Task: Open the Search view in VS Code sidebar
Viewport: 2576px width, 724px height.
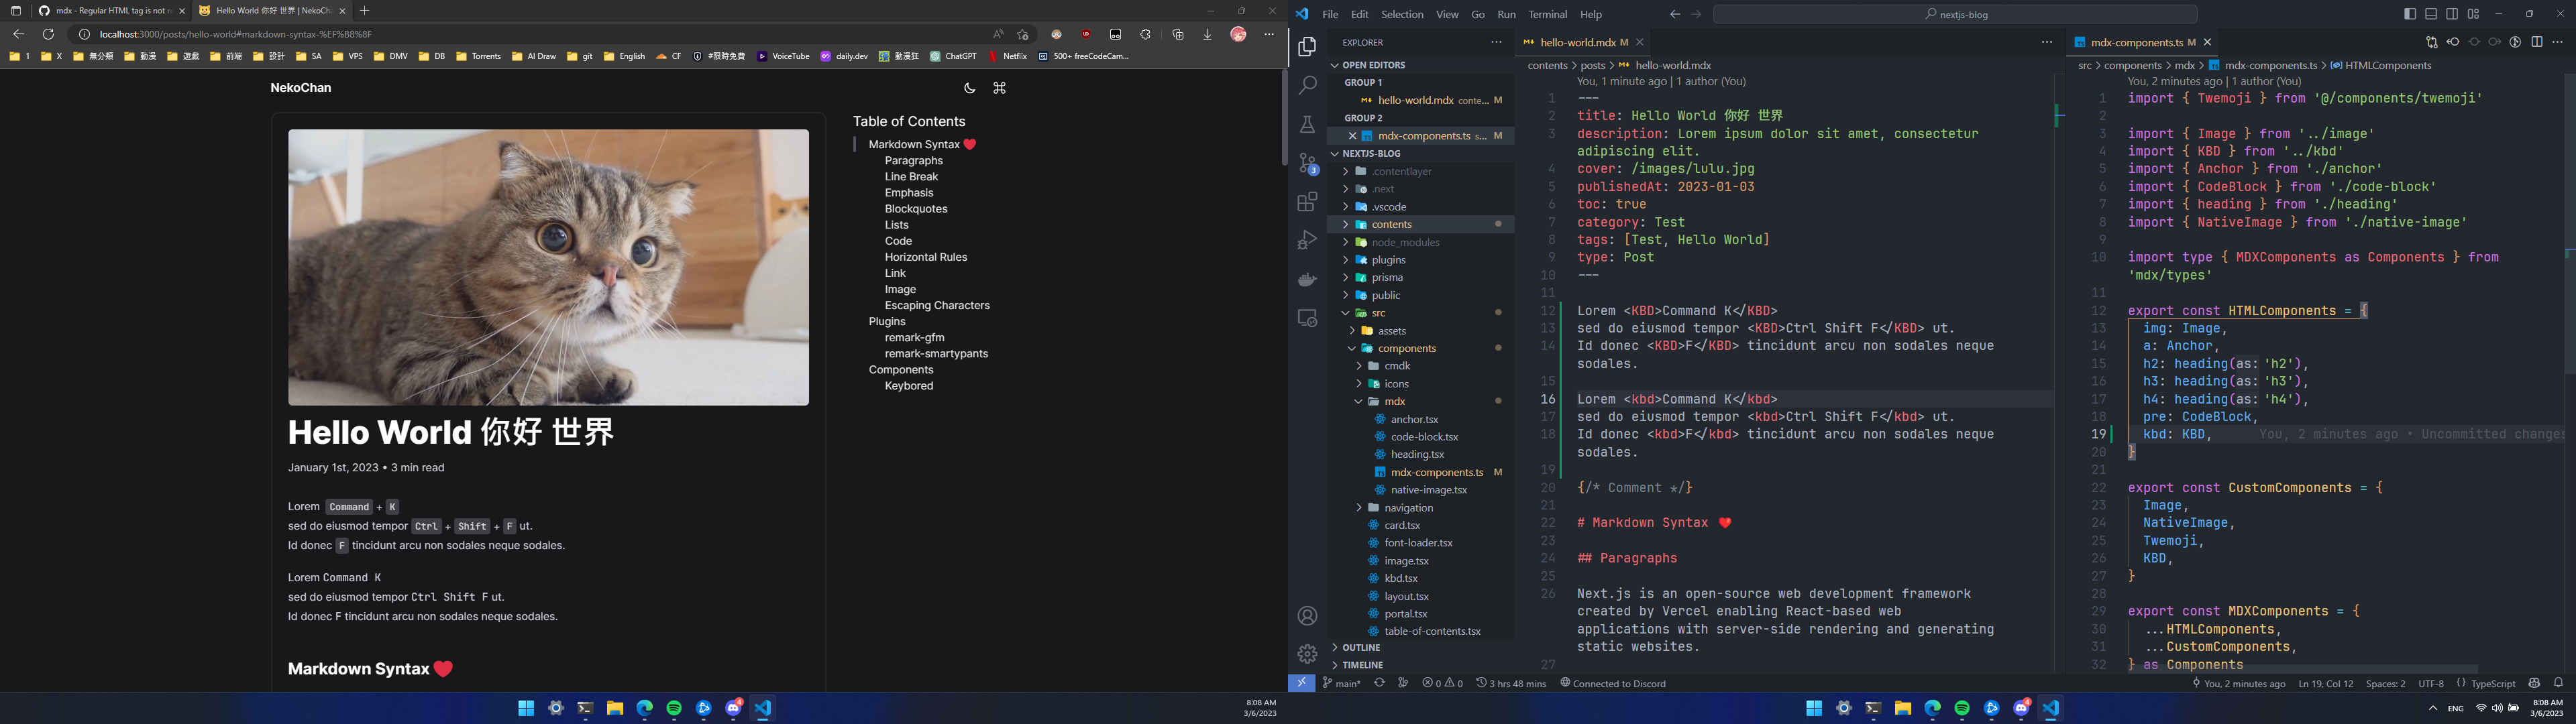Action: (1307, 85)
